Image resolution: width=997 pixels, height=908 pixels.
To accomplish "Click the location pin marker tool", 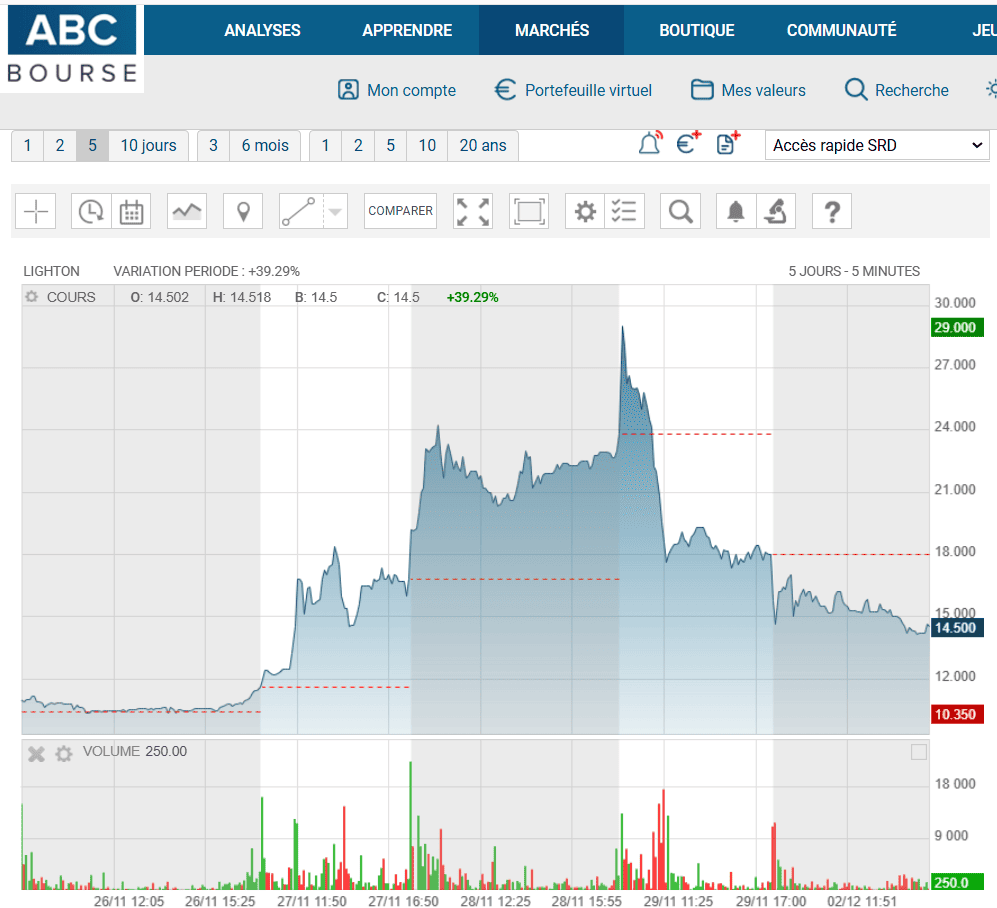I will 243,211.
